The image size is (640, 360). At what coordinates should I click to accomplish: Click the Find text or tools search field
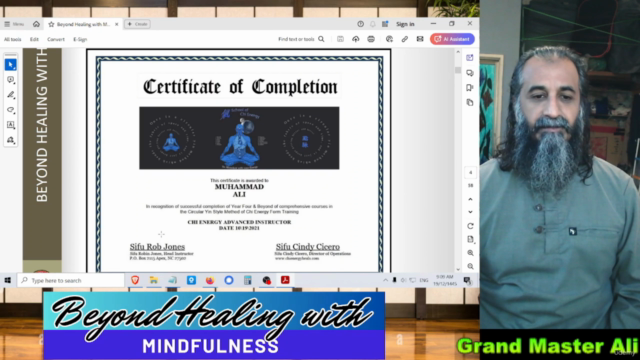tap(301, 39)
